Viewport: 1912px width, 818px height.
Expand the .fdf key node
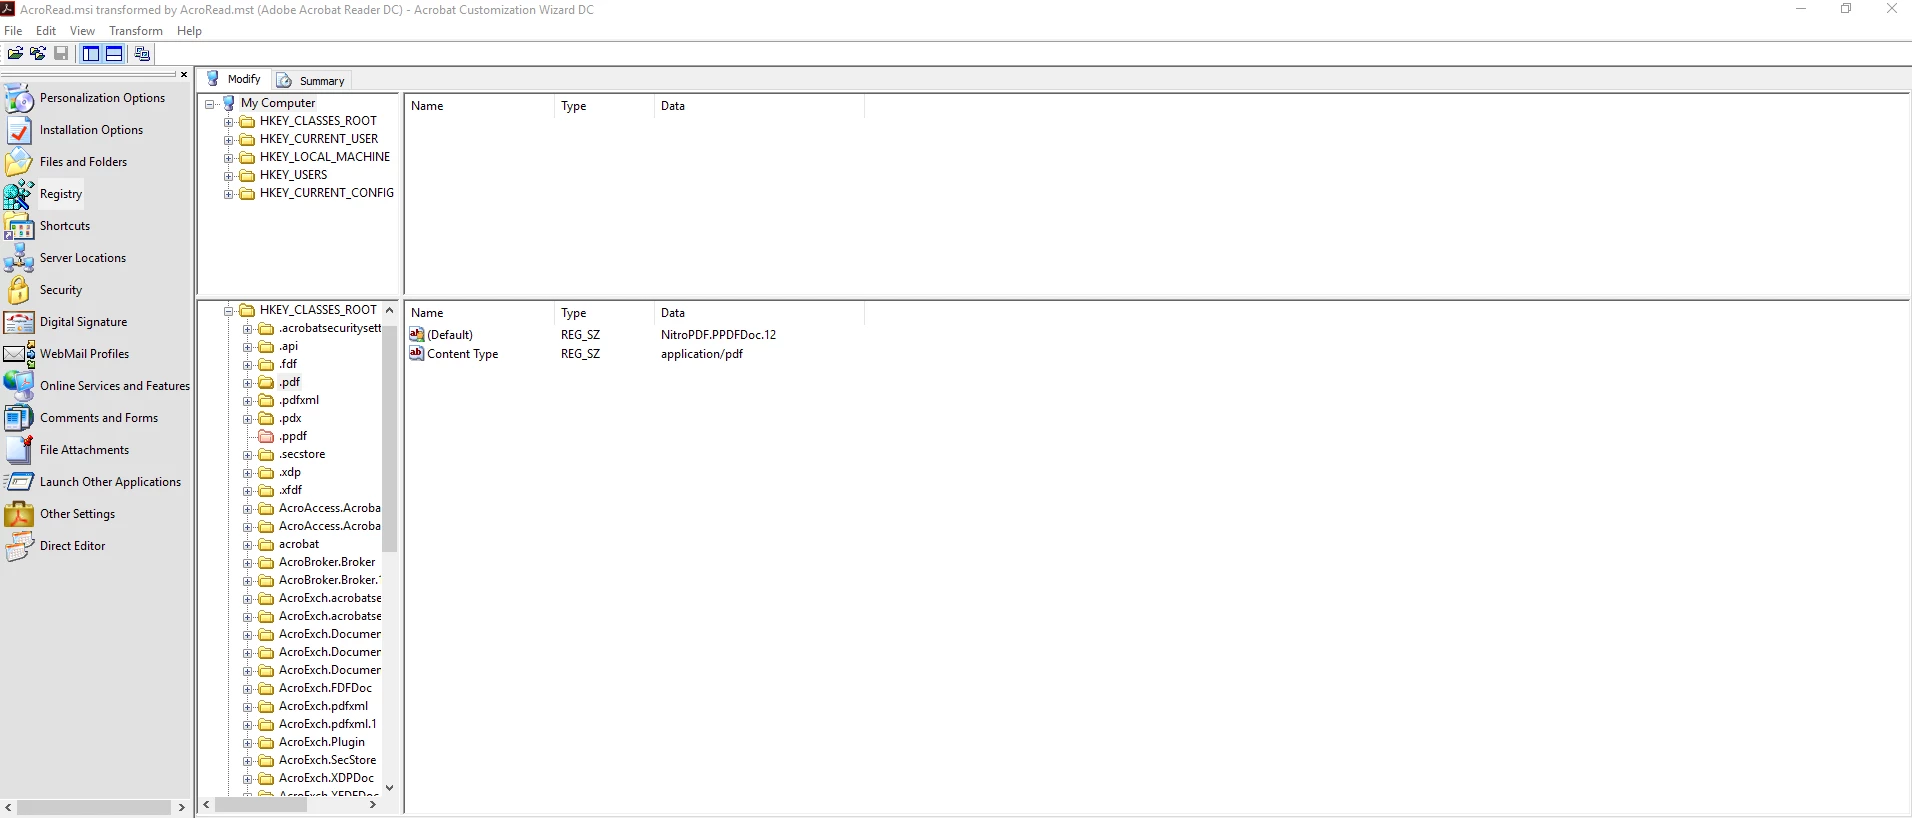pos(248,365)
